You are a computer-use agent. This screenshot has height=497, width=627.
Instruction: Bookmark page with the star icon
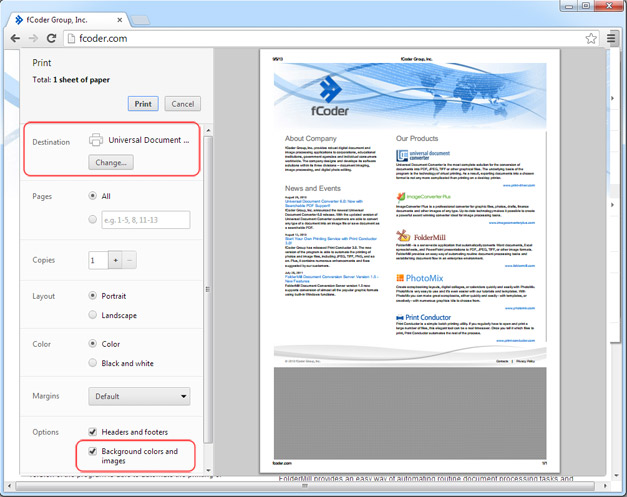(x=591, y=38)
